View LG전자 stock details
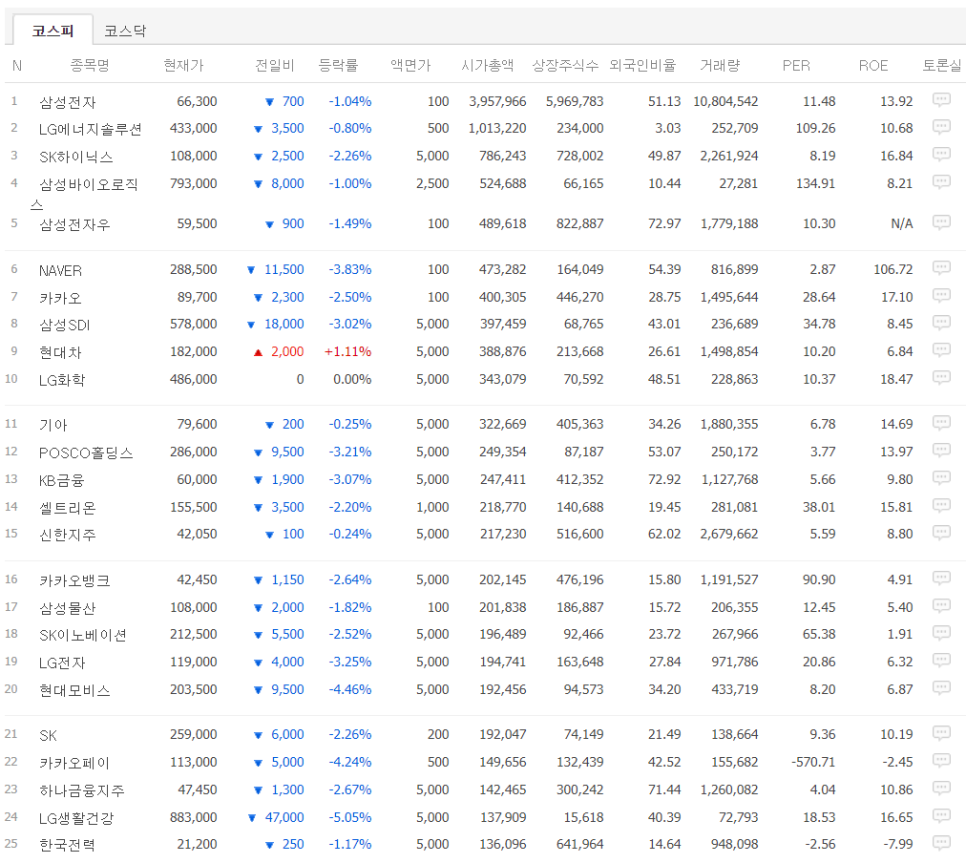This screenshot has width=966, height=863. tap(62, 662)
